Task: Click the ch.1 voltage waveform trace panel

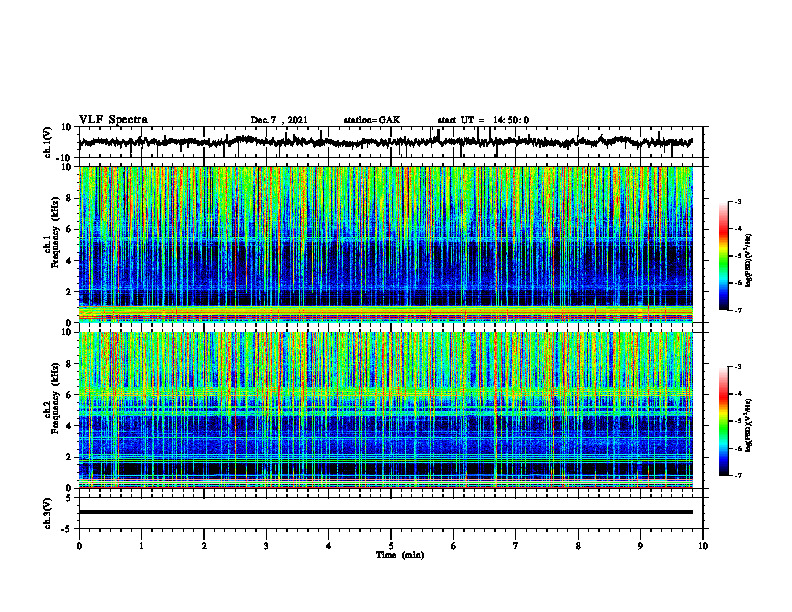Action: coord(391,142)
